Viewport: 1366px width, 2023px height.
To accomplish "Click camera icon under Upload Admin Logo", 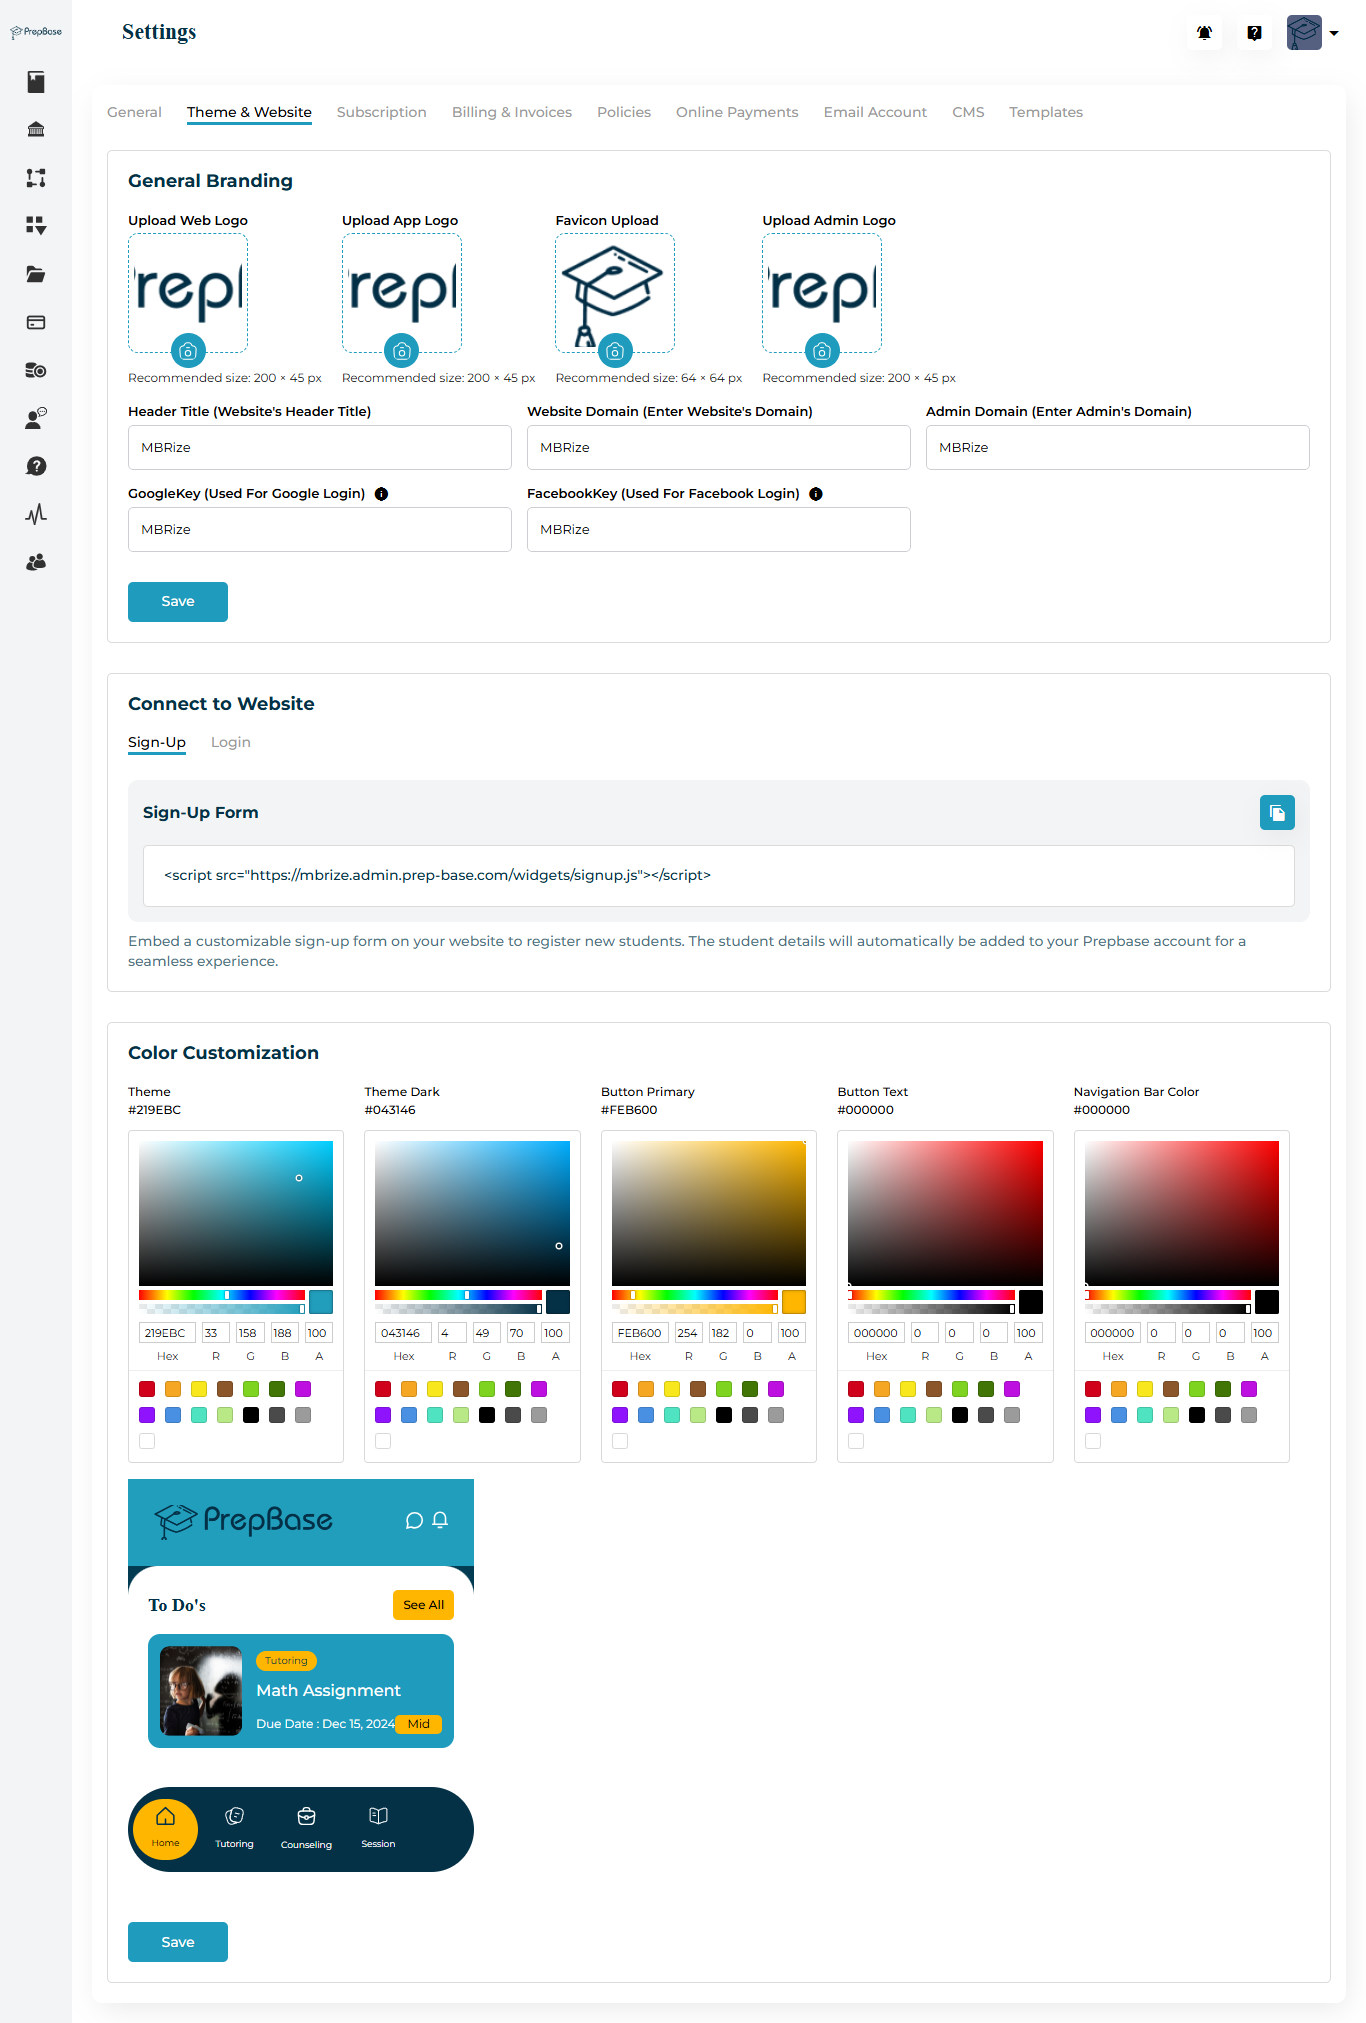I will (821, 351).
